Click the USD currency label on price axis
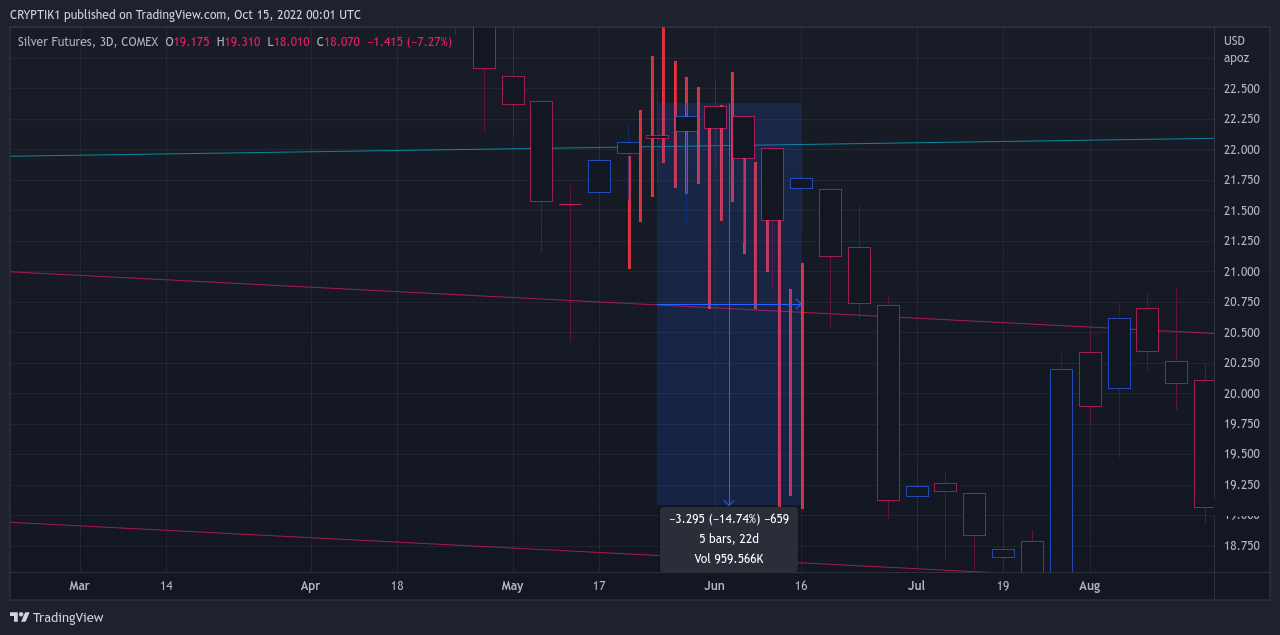This screenshot has width=1280, height=635. point(1235,41)
